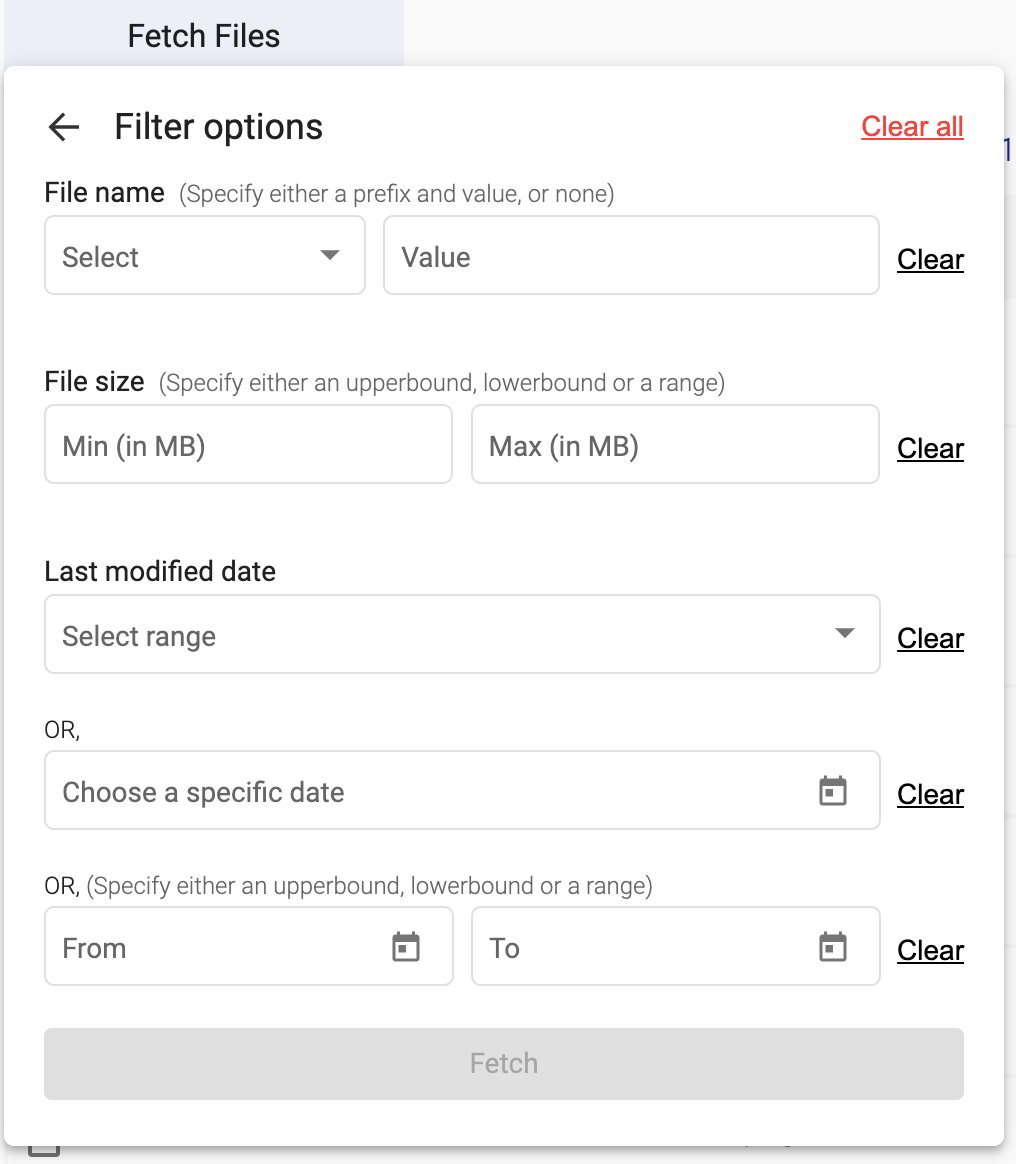Click the back arrow beside Filter options
The image size is (1016, 1164).
[x=64, y=127]
